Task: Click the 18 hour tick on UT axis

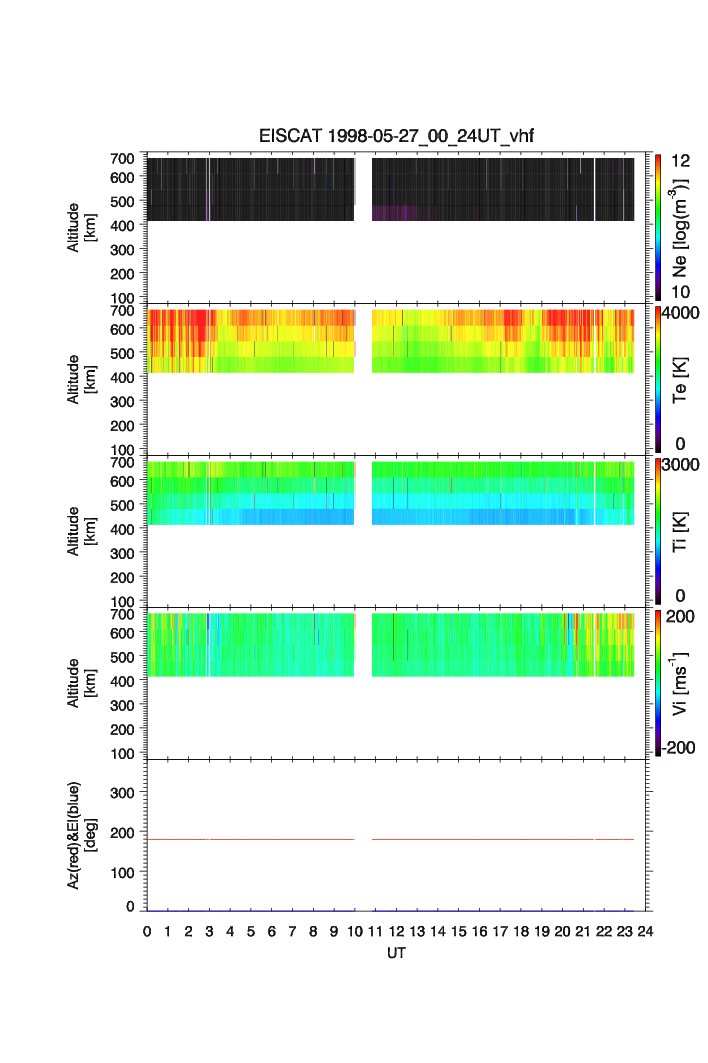Action: (521, 931)
